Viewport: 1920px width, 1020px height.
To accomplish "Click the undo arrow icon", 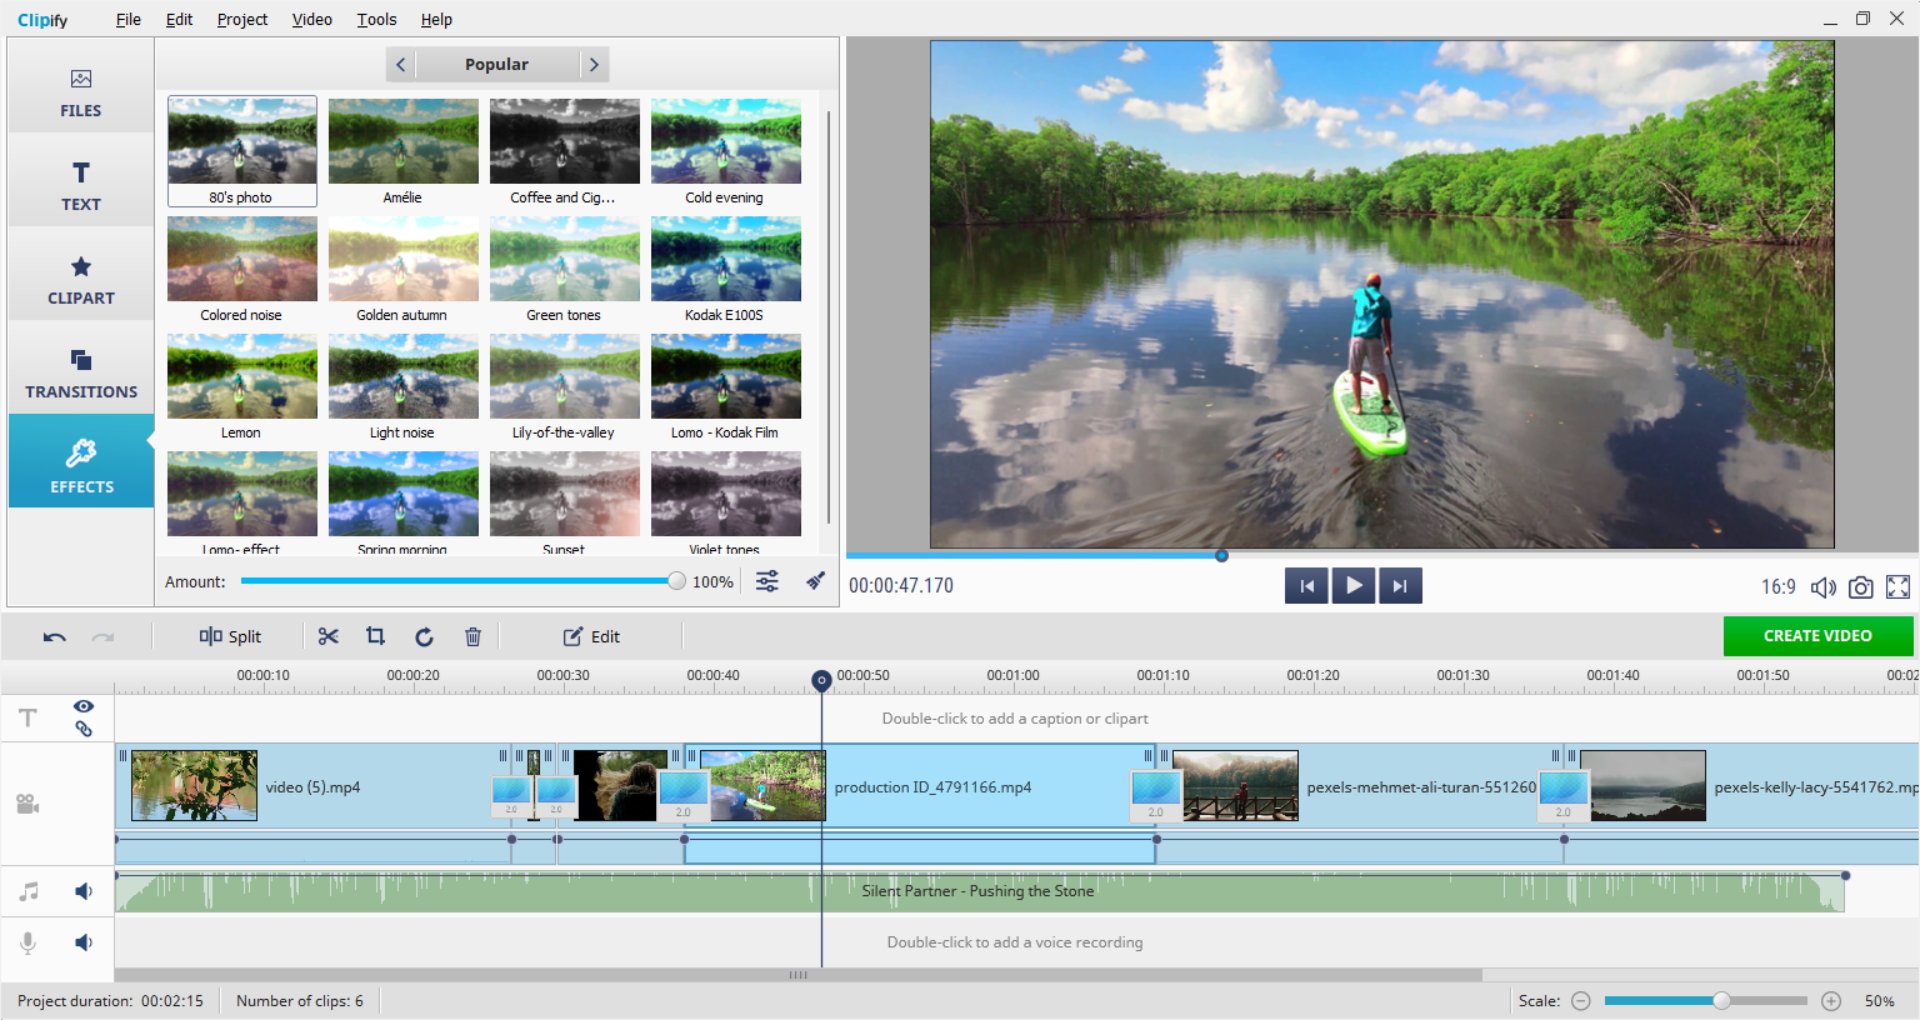I will [54, 637].
